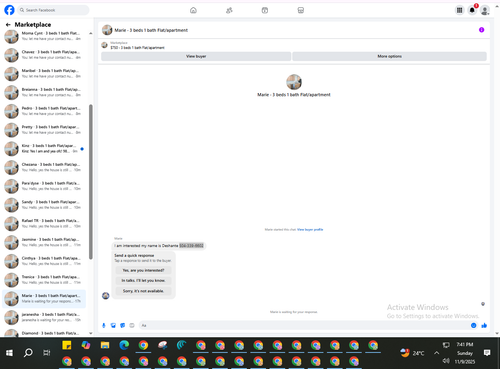Open the Notifications bell
Image resolution: width=500 pixels, height=369 pixels.
(472, 10)
